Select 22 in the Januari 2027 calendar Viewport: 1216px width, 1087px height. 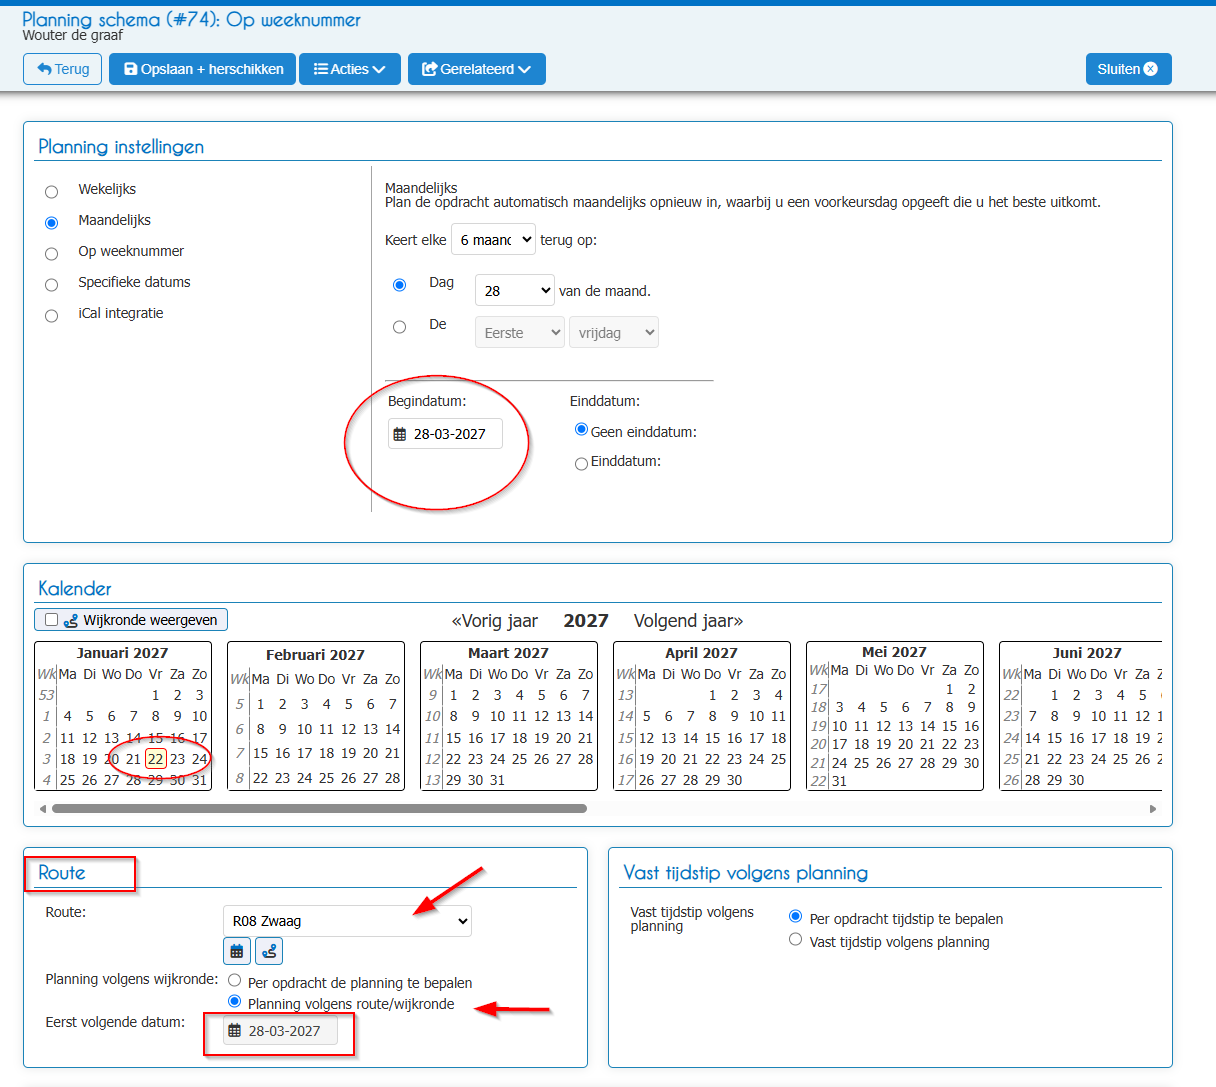tap(155, 759)
